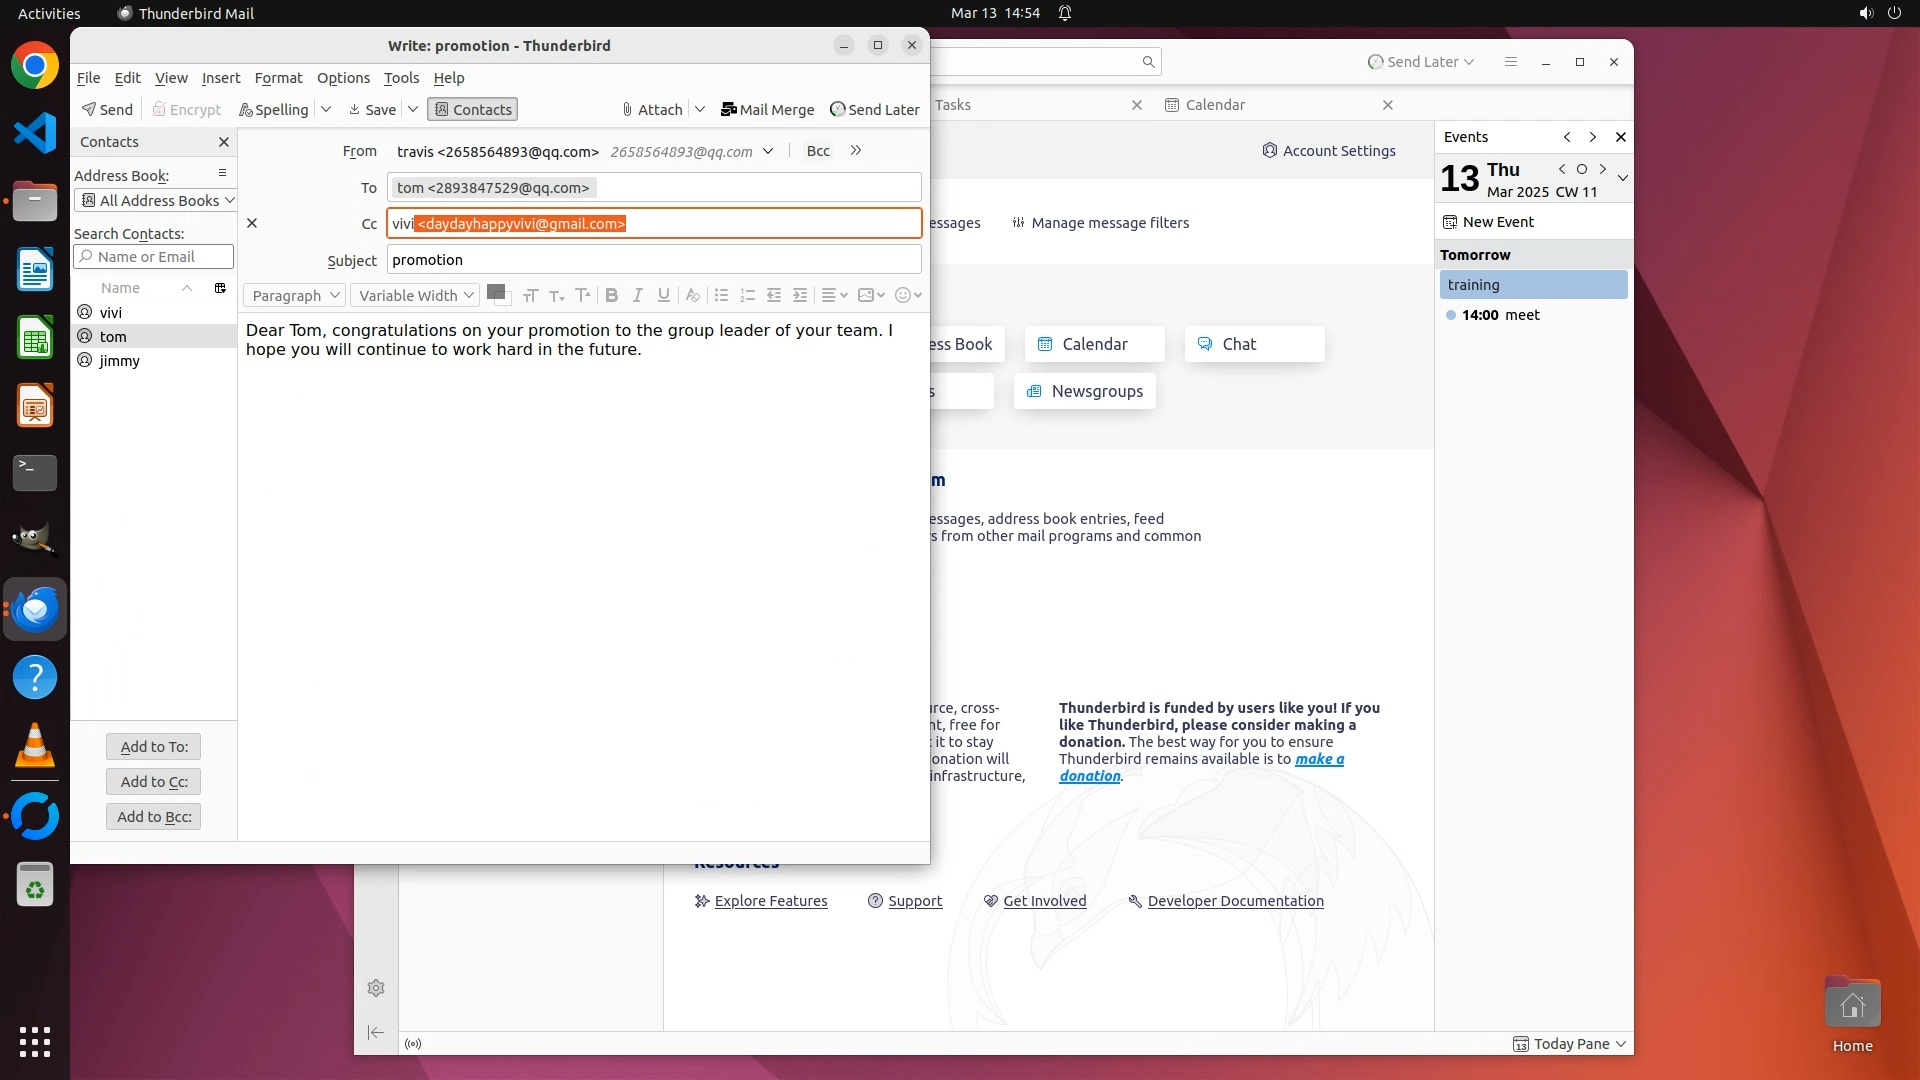Toggle italic text formatting

637,295
